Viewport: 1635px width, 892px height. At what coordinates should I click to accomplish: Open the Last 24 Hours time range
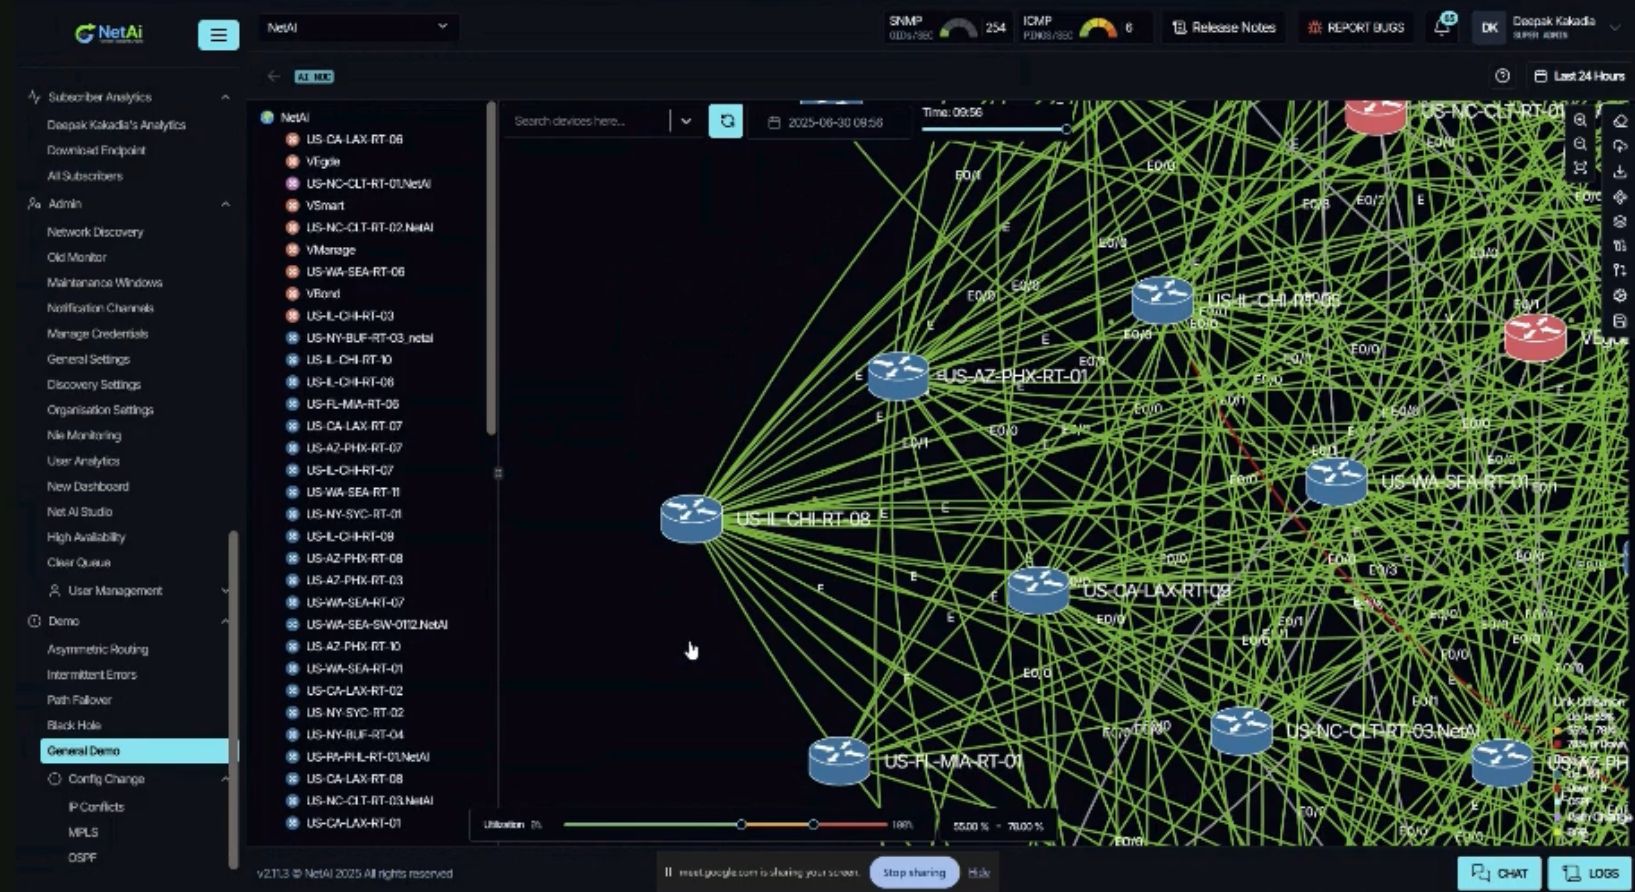click(1579, 76)
